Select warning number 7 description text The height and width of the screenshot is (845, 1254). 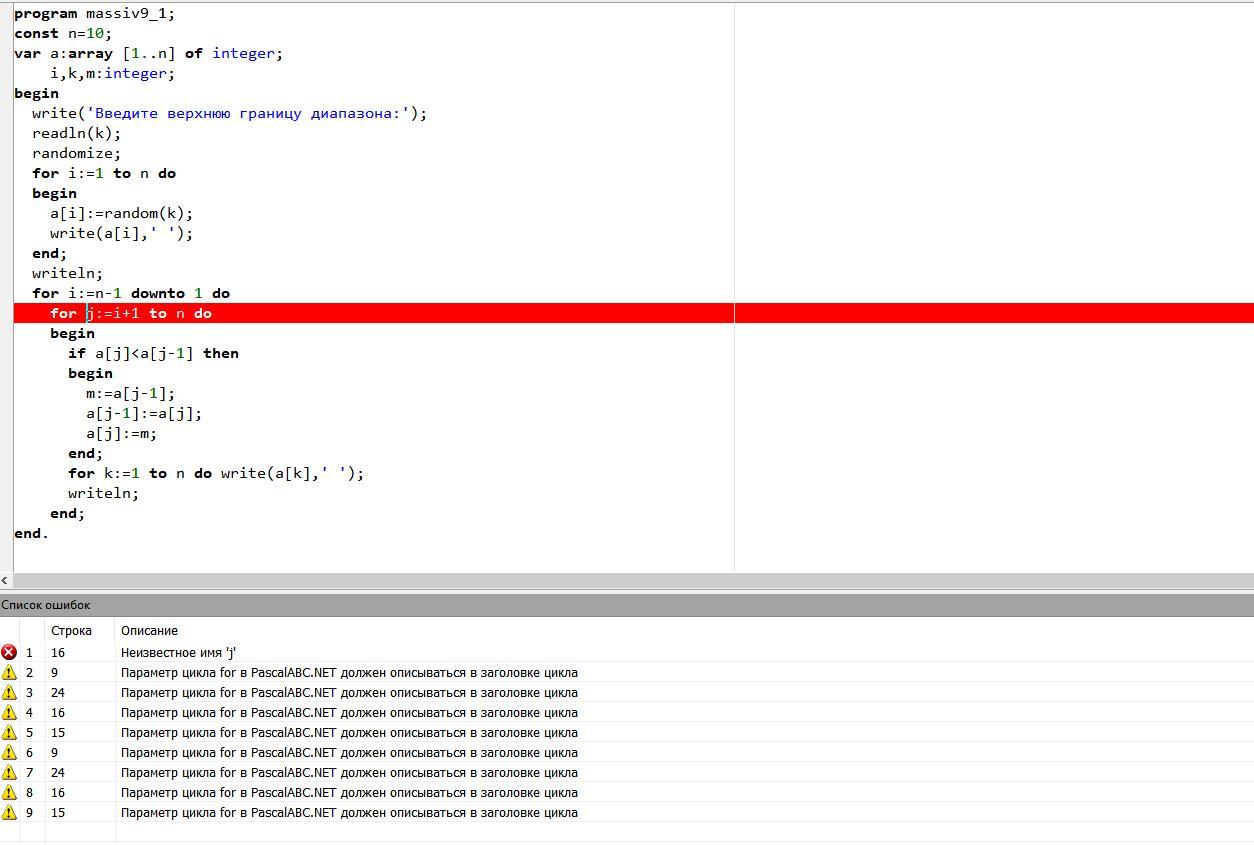tap(349, 772)
